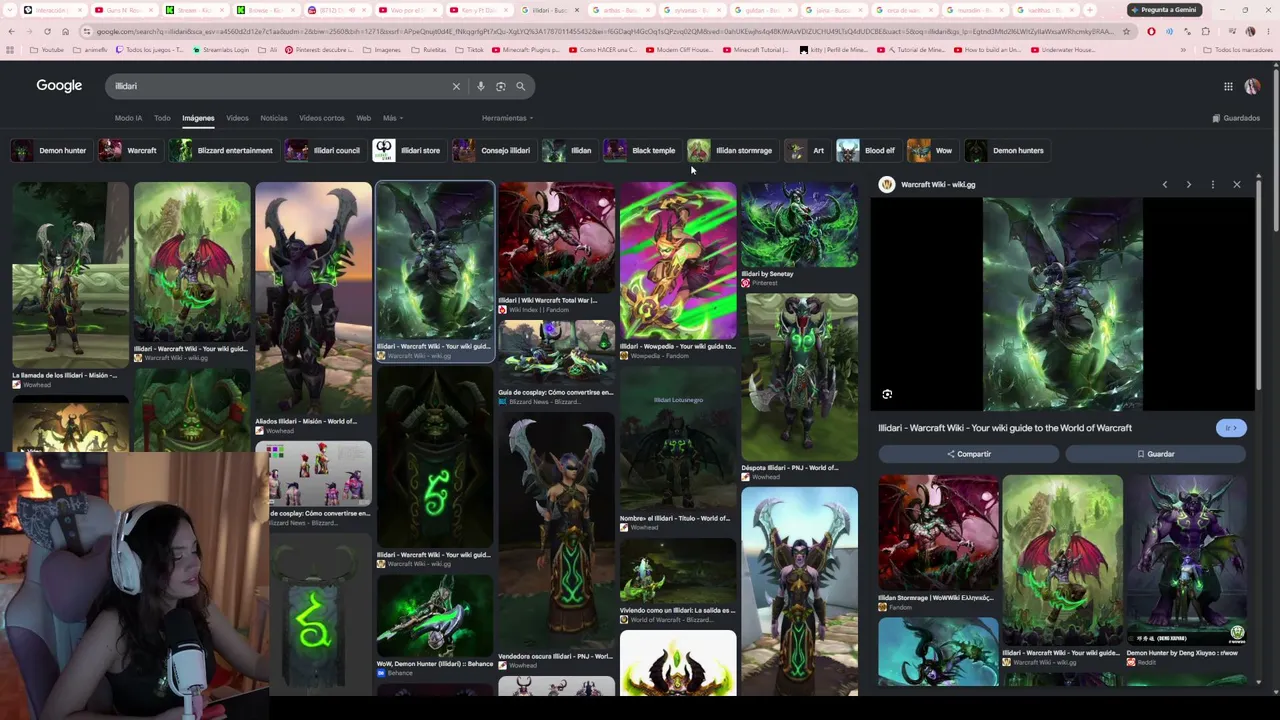The height and width of the screenshot is (720, 1280).
Task: Switch to the Videos cortos tab
Action: (322, 118)
